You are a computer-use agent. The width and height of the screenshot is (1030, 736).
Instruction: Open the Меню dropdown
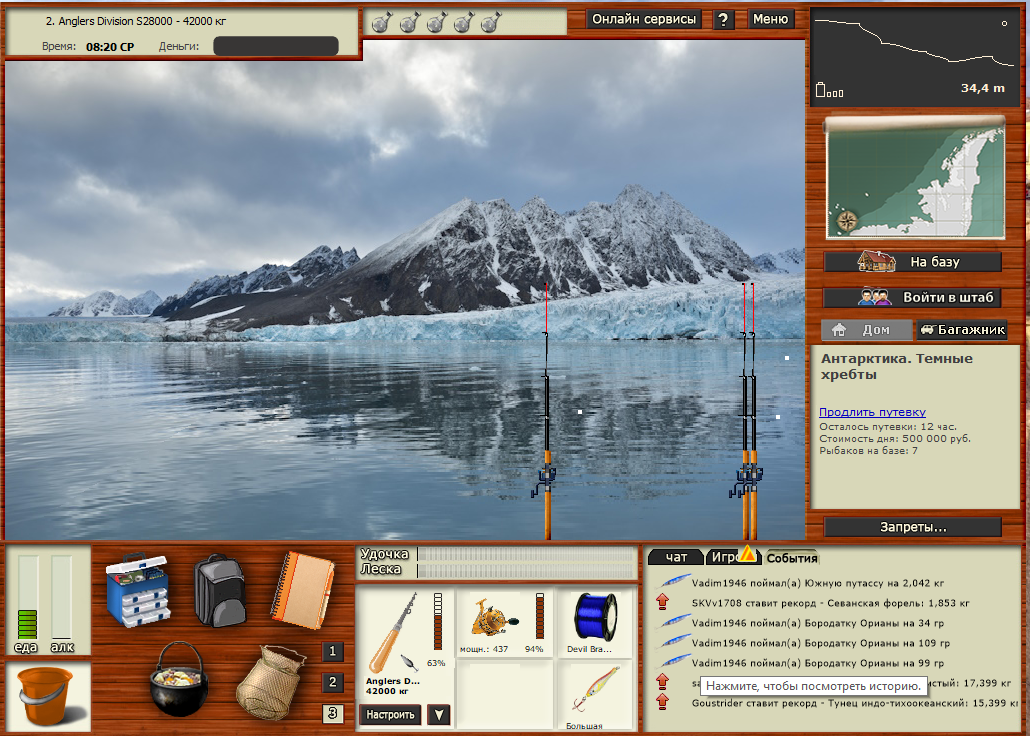770,19
